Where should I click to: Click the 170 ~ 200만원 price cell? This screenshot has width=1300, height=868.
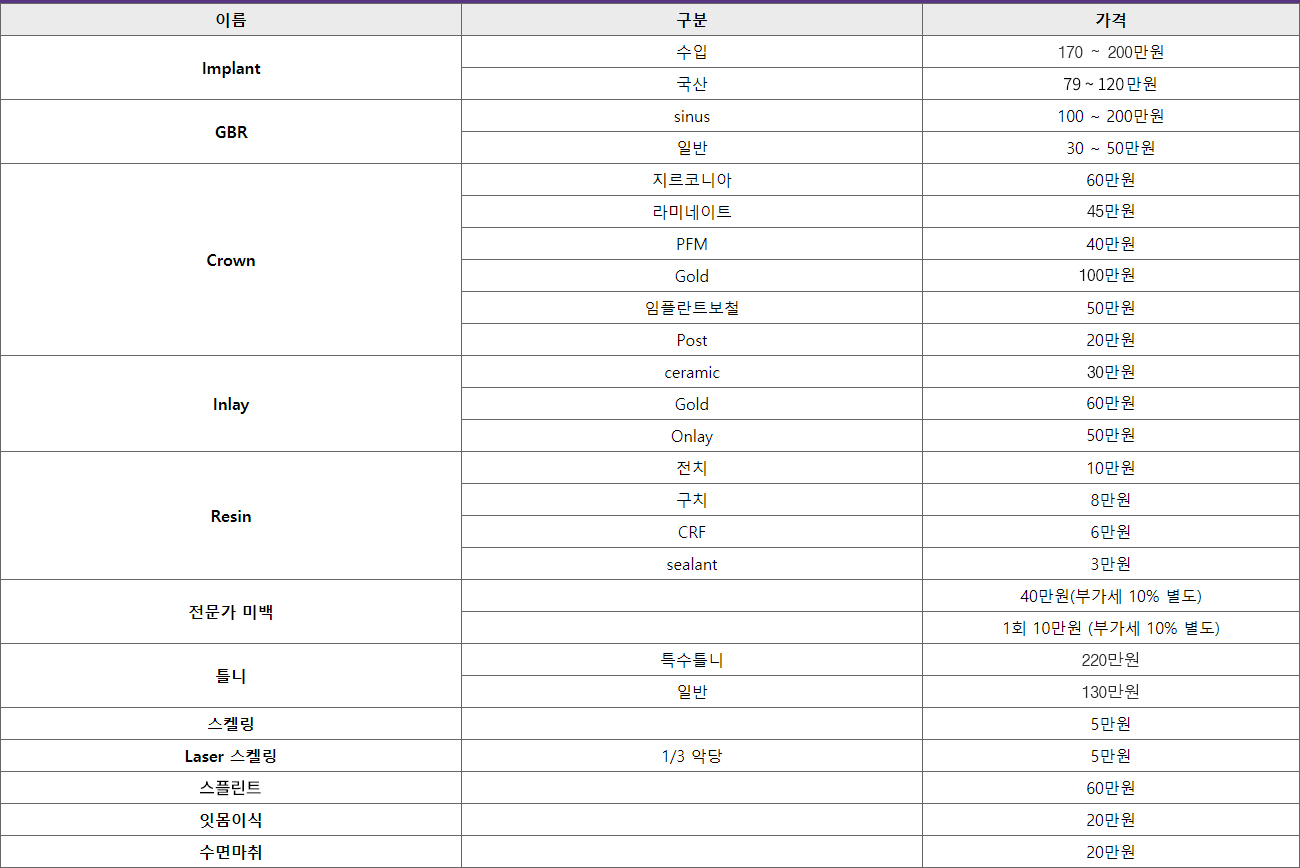(1110, 52)
